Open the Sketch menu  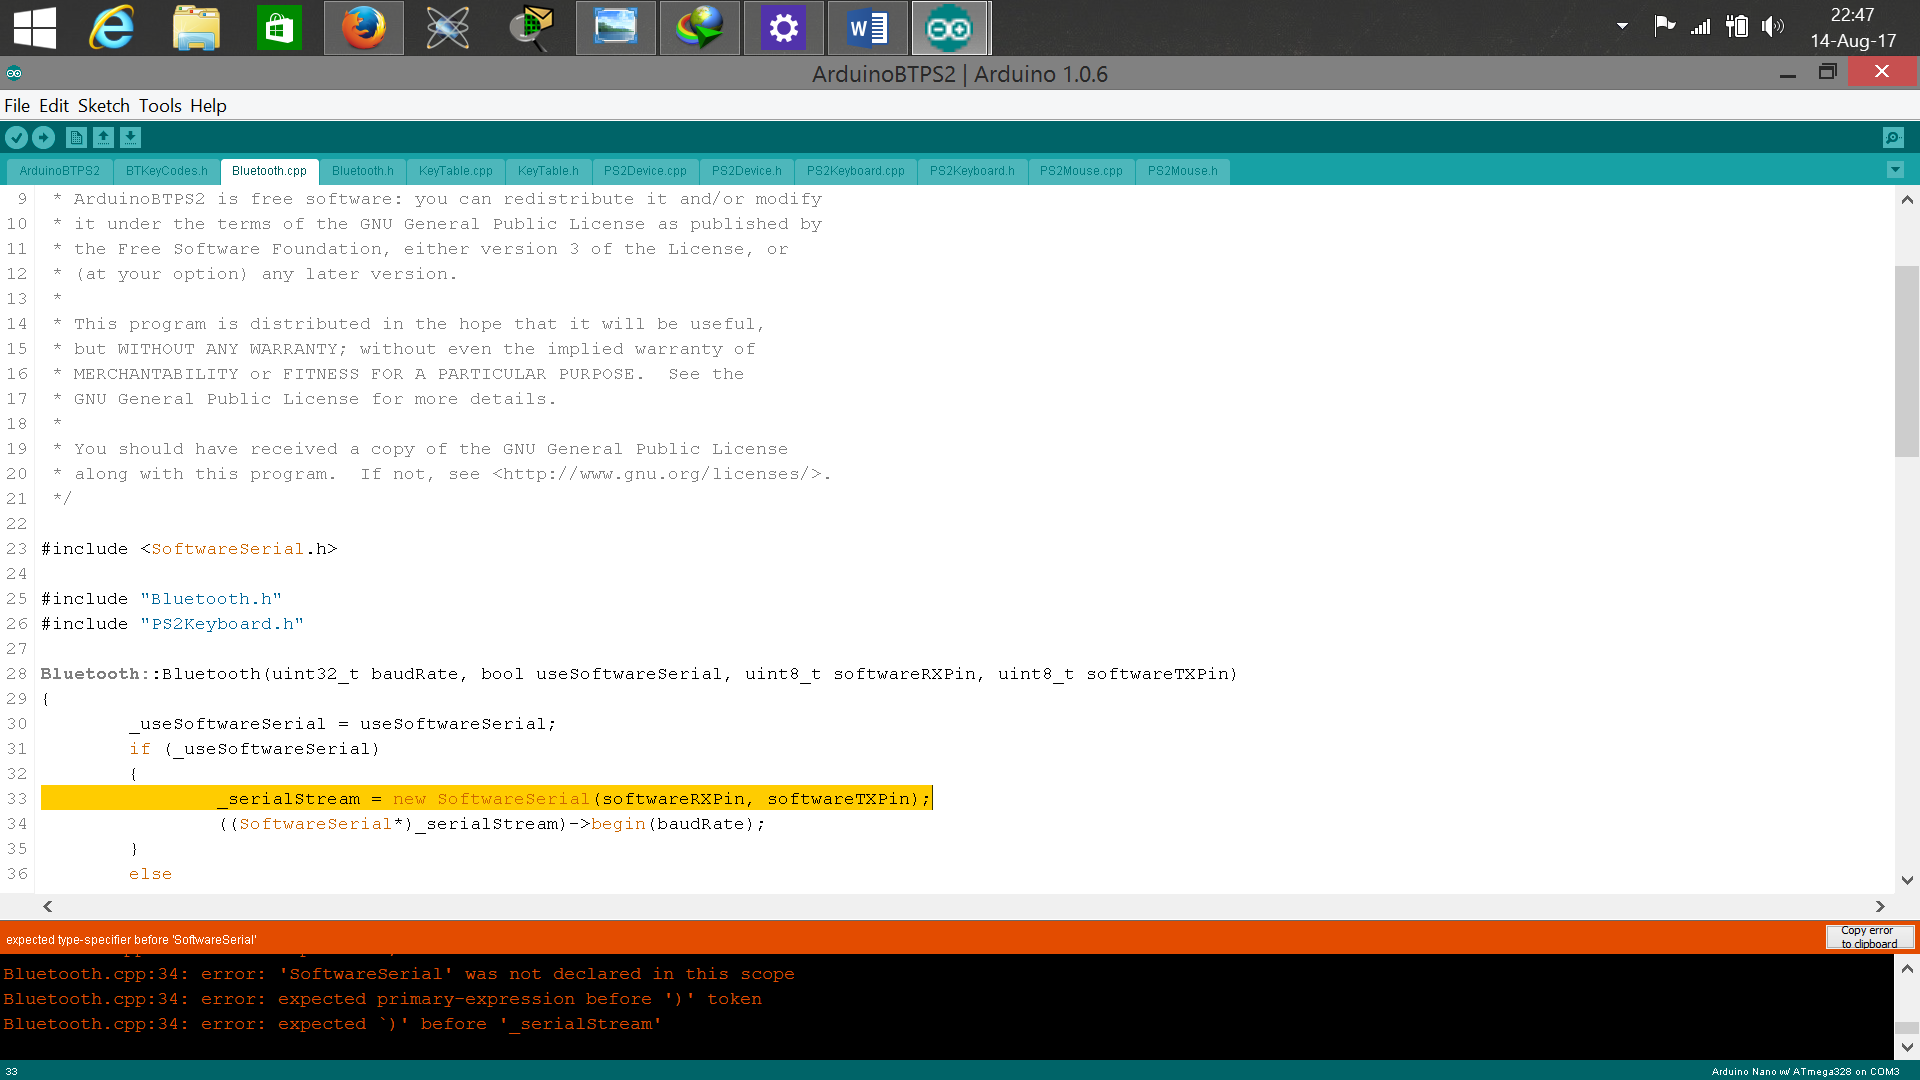coord(103,106)
